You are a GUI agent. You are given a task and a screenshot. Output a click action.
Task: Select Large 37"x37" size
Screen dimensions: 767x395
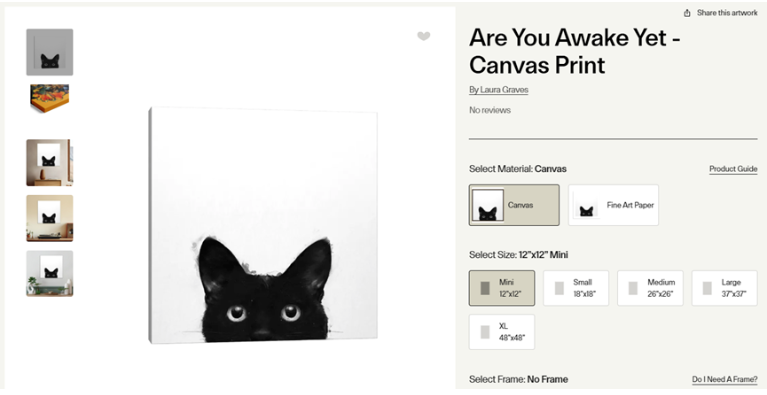click(x=724, y=288)
